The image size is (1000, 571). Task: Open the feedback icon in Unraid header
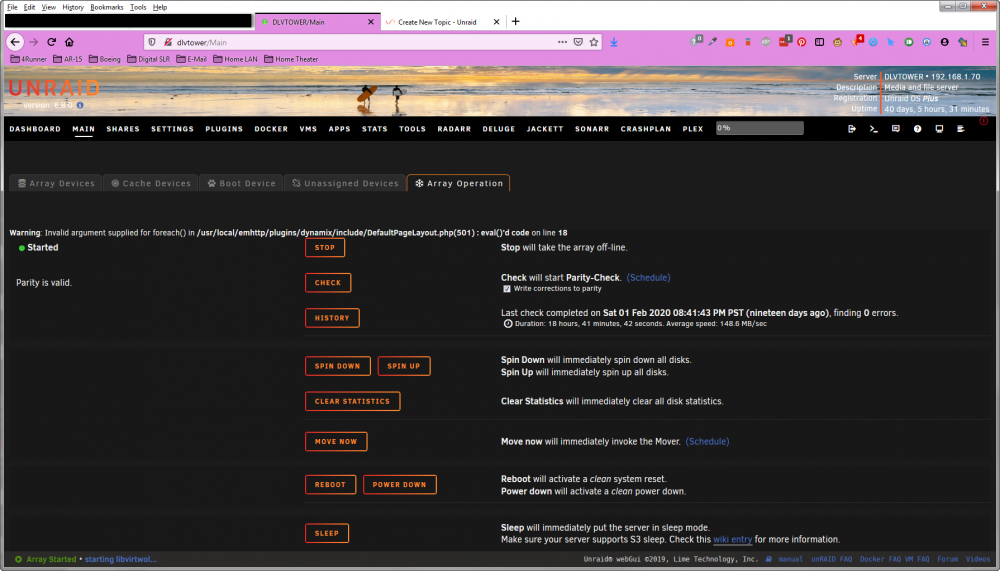(895, 129)
